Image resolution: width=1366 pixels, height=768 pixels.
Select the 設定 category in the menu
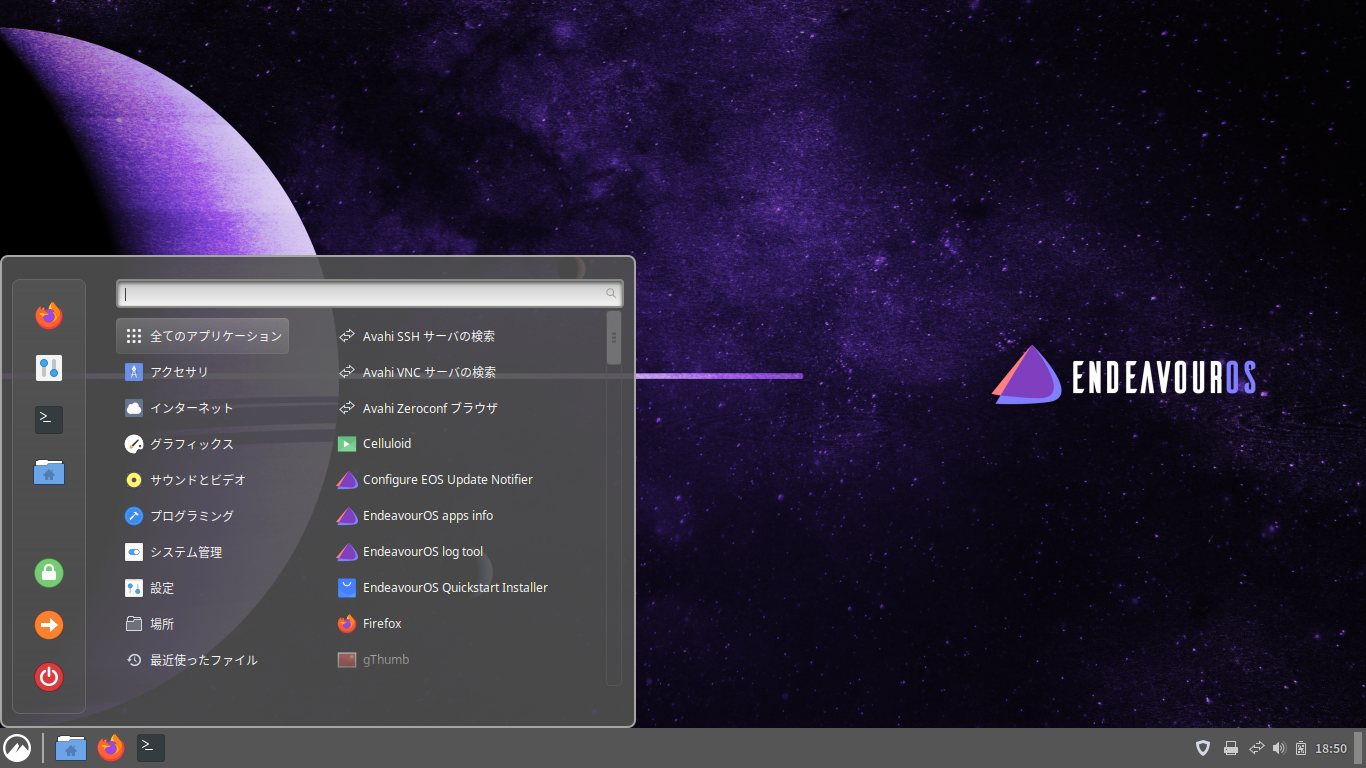click(x=203, y=588)
